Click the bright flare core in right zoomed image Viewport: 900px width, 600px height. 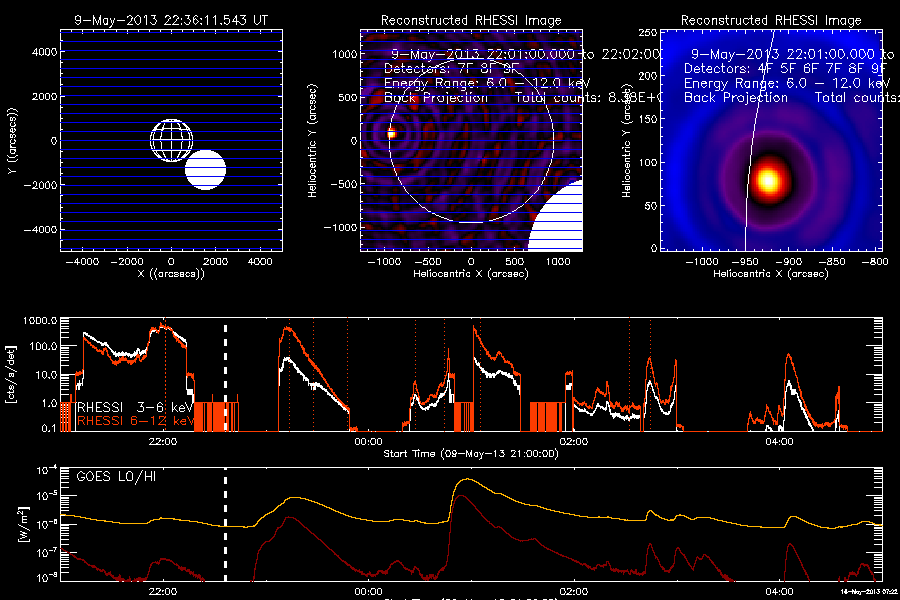pos(768,180)
